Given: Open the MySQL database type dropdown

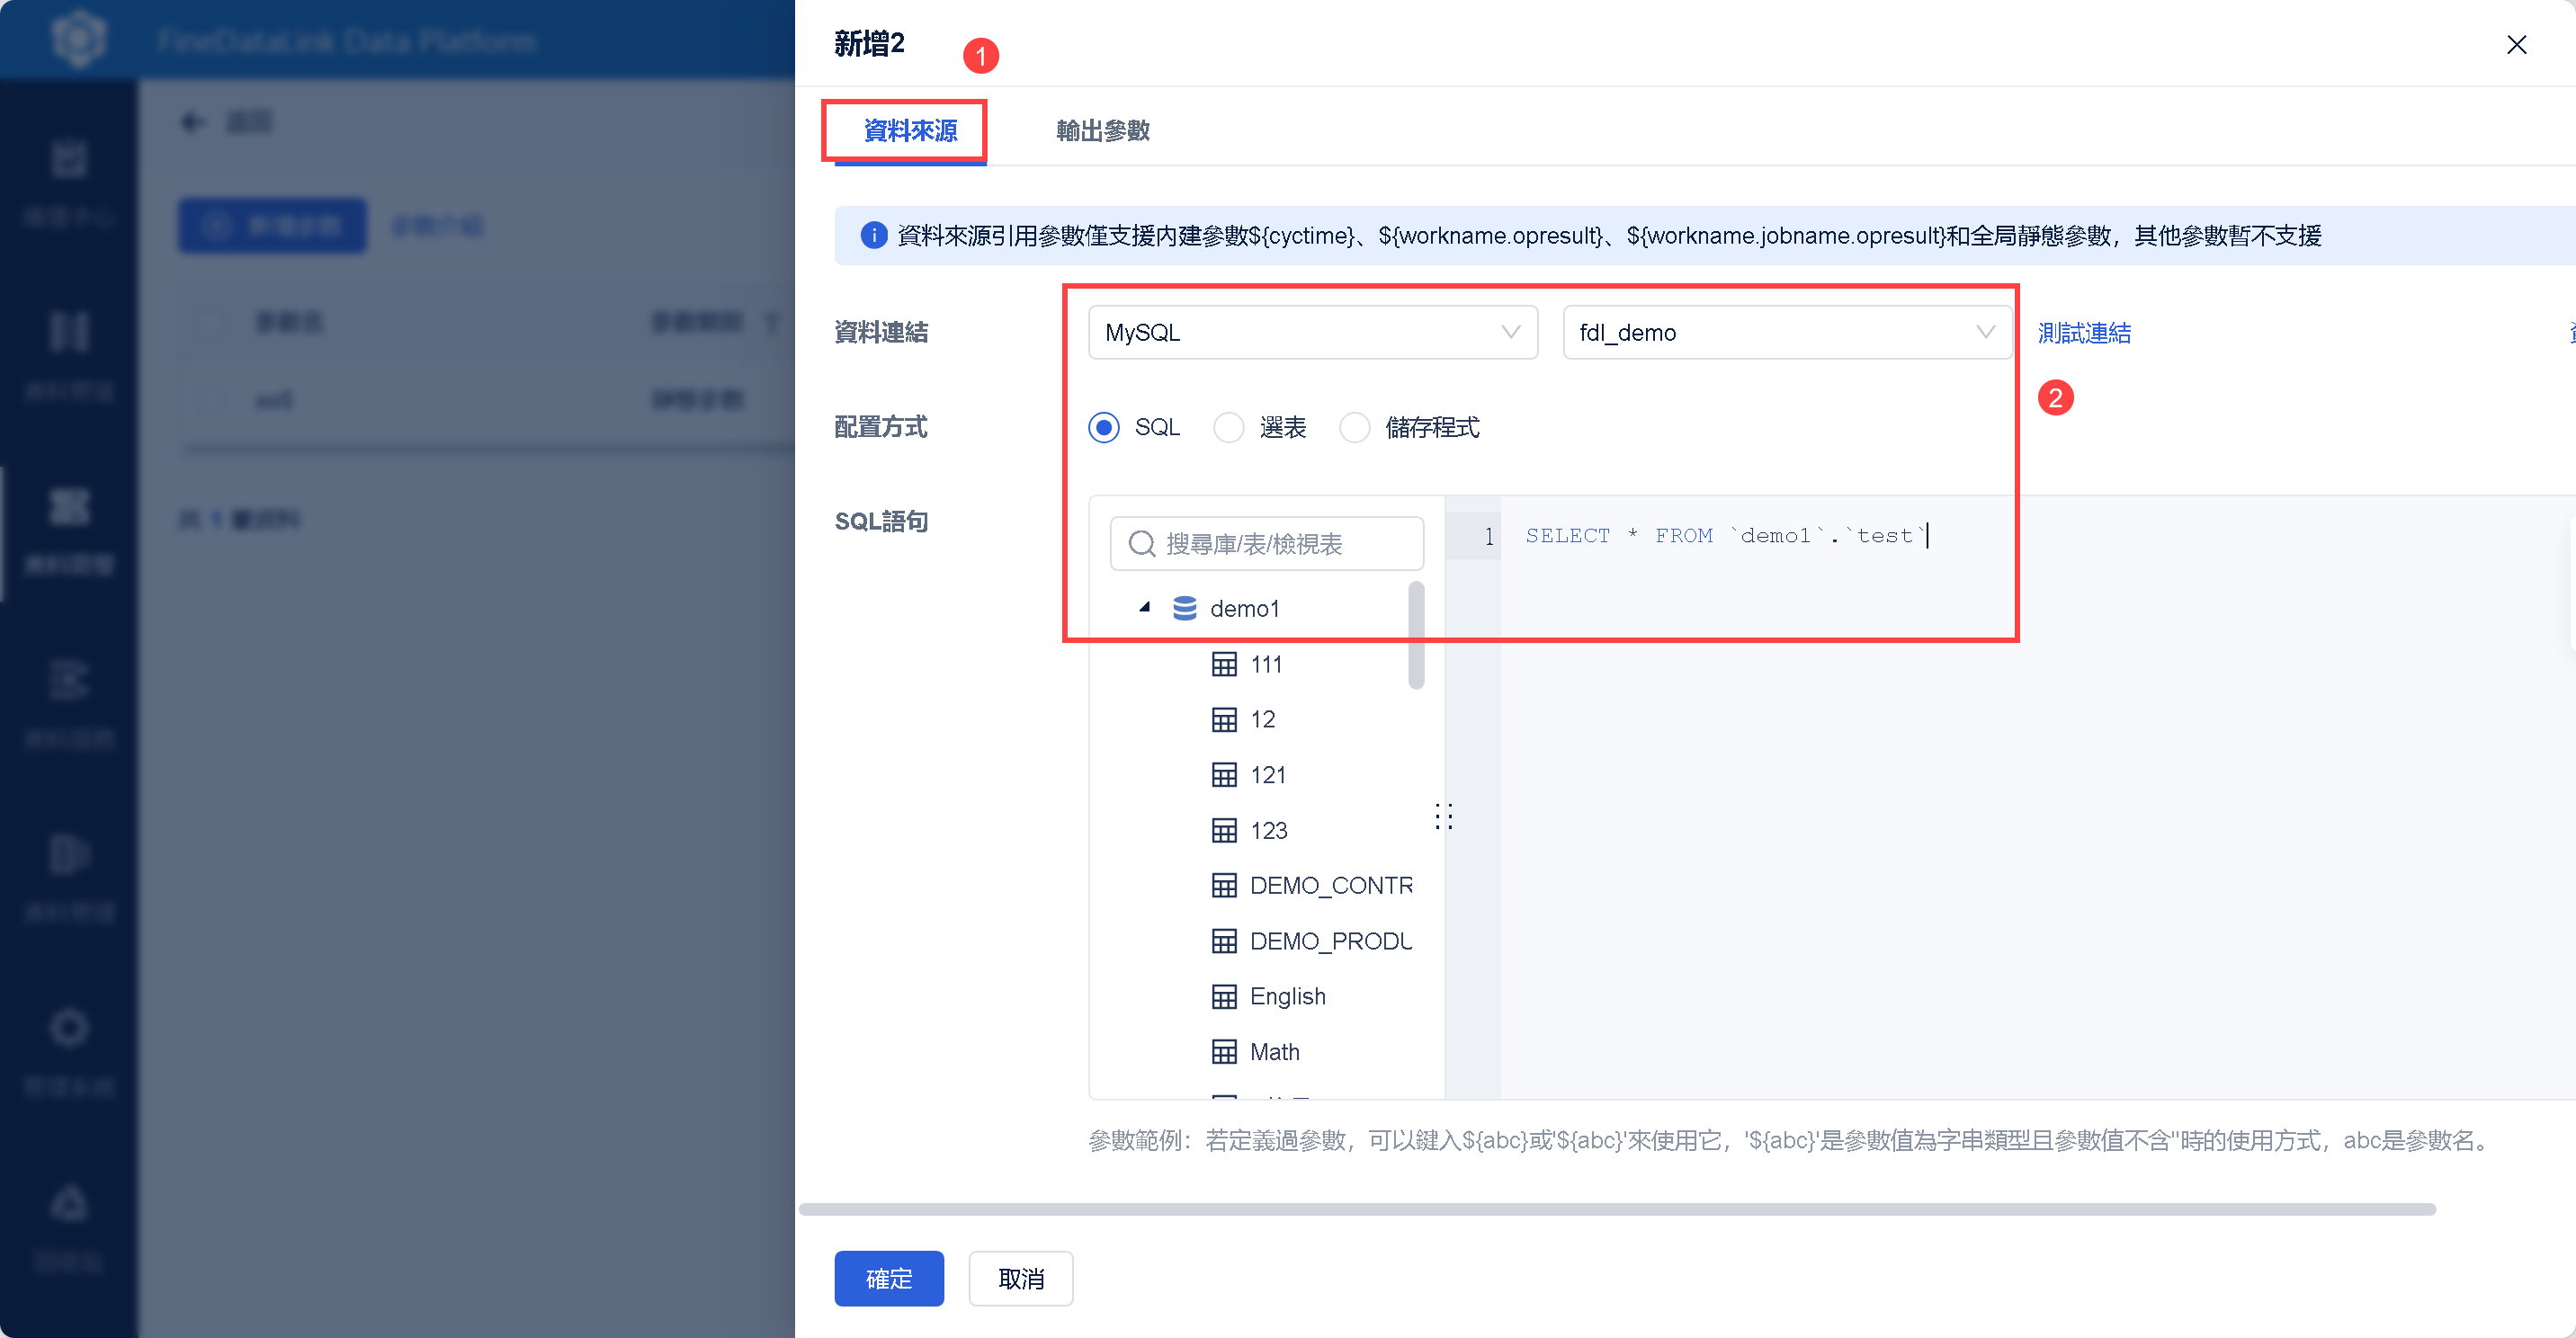Looking at the screenshot, I should [1312, 332].
